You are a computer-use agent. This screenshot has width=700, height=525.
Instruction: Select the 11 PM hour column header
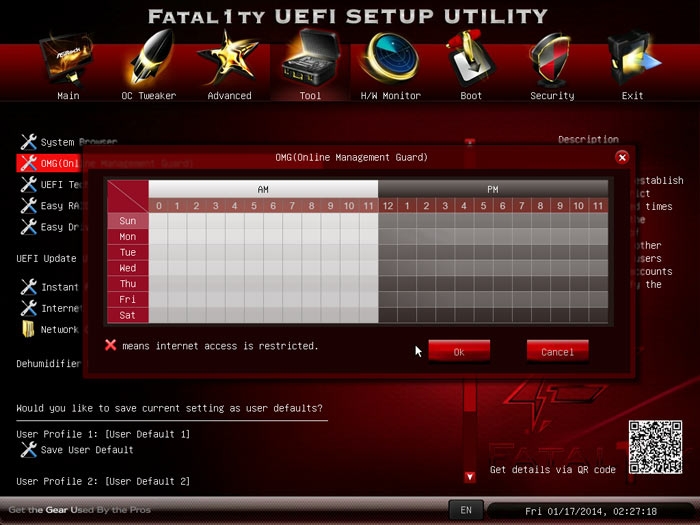(x=598, y=205)
